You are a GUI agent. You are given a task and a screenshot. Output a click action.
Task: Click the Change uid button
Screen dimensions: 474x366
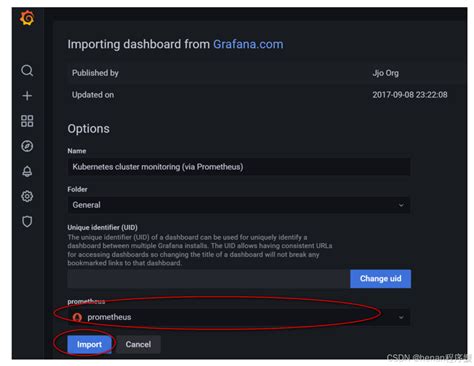pos(380,279)
